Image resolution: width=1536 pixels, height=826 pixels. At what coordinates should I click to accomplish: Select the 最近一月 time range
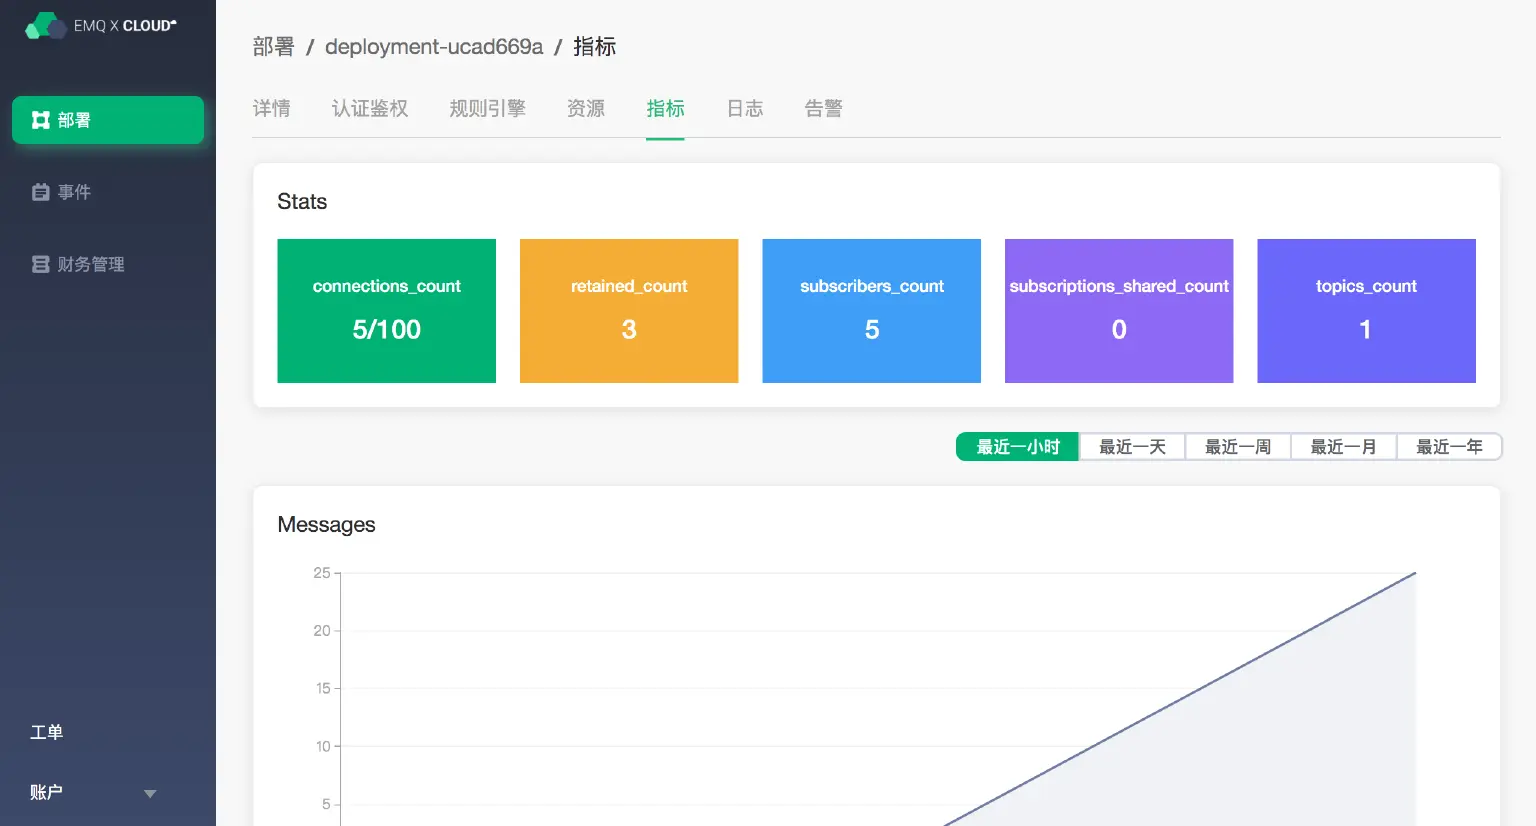[1343, 446]
